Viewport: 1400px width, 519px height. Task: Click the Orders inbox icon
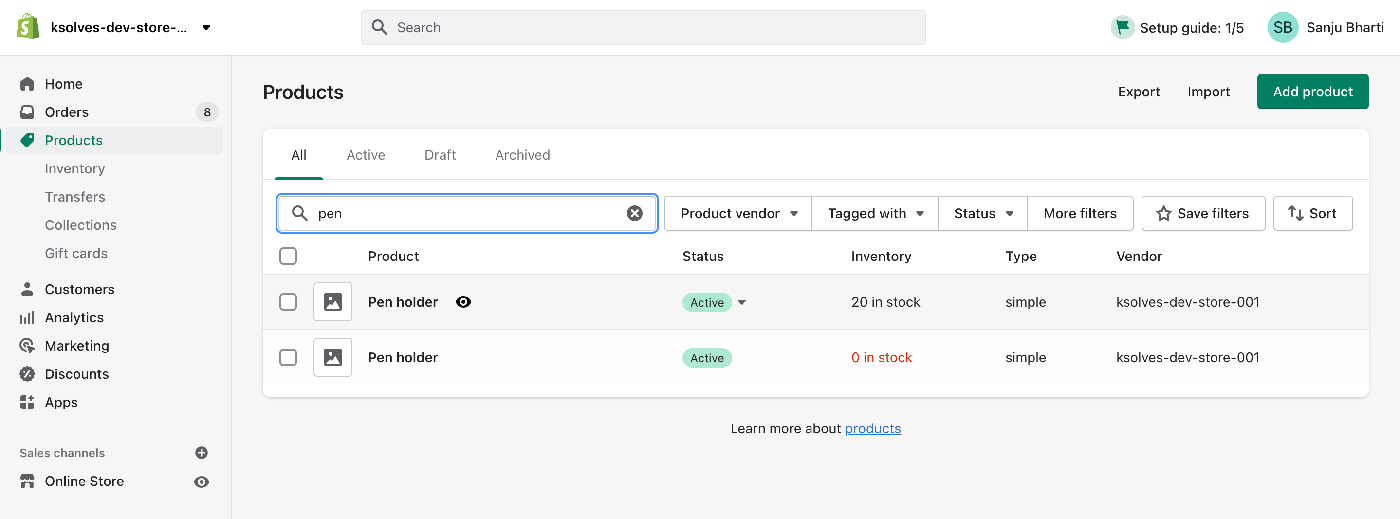27,112
